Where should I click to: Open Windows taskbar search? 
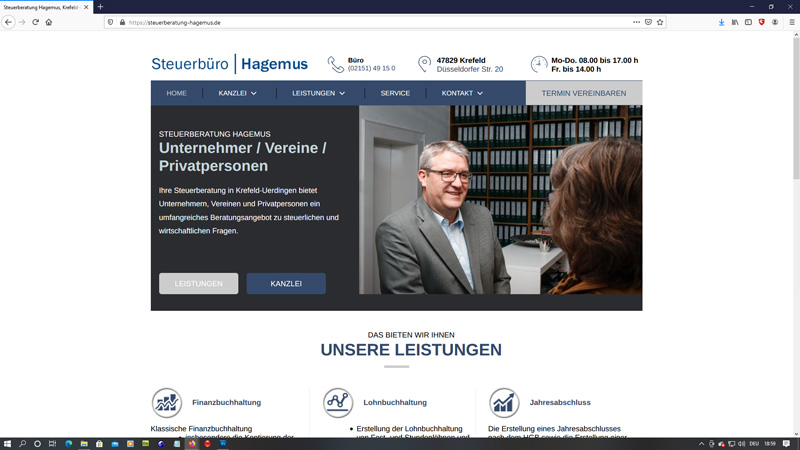coord(22,444)
